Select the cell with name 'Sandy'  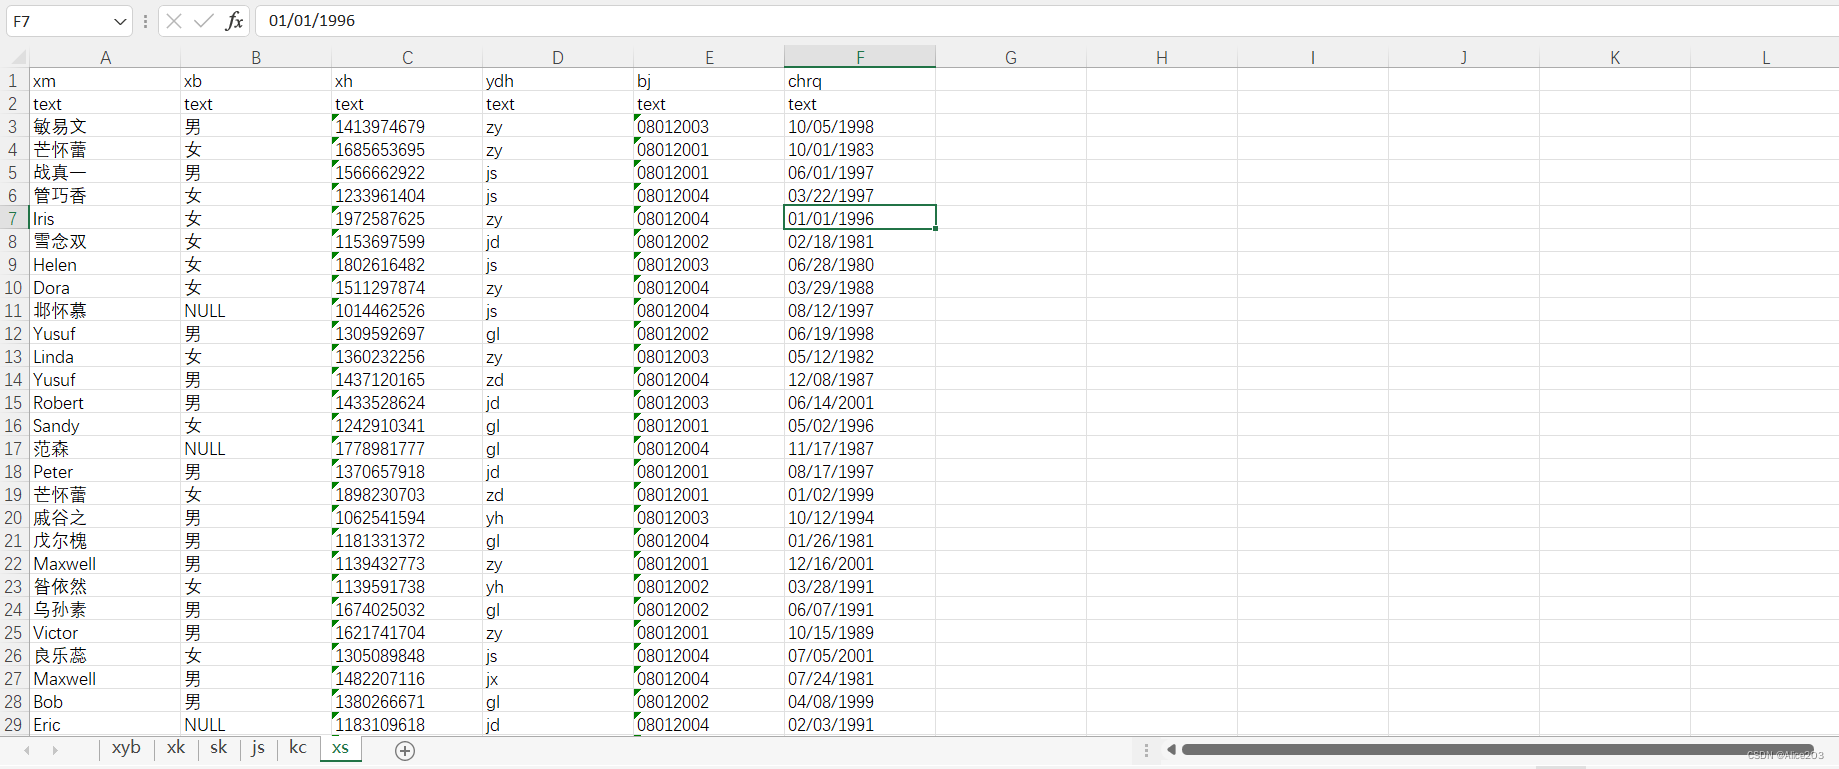(105, 426)
